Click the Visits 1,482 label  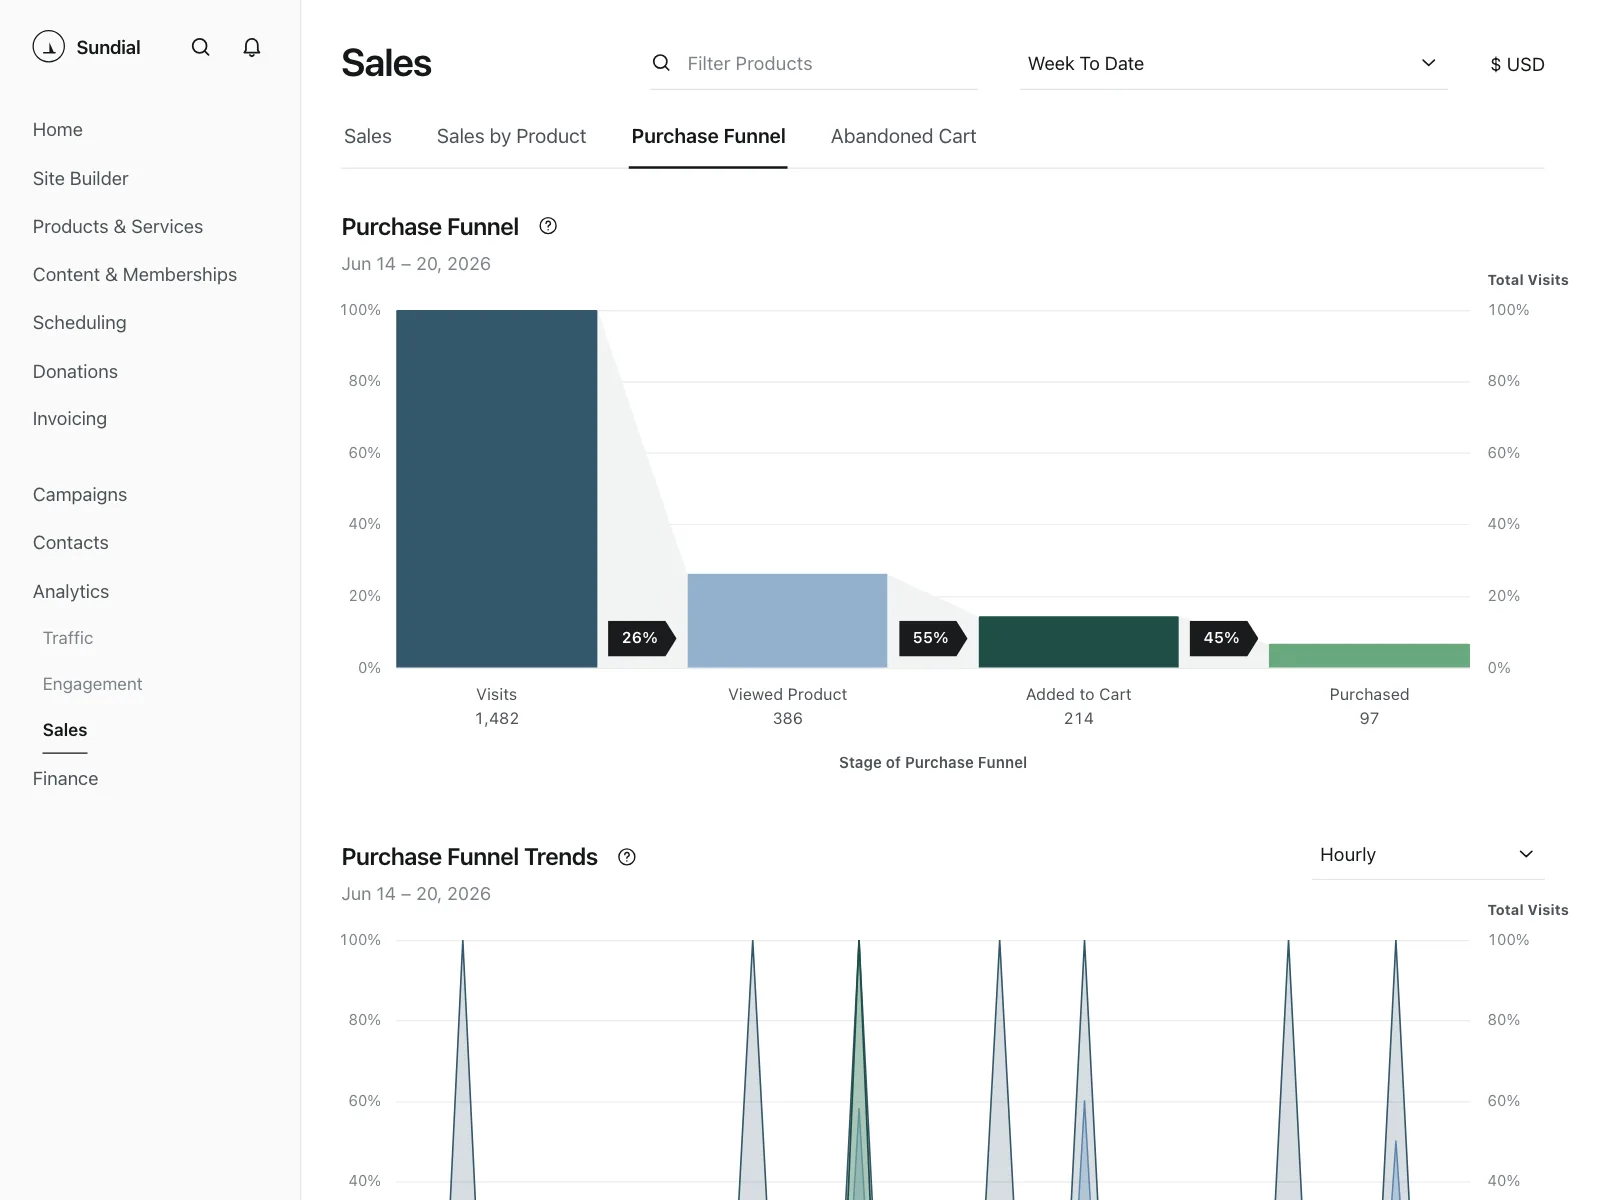click(x=497, y=706)
